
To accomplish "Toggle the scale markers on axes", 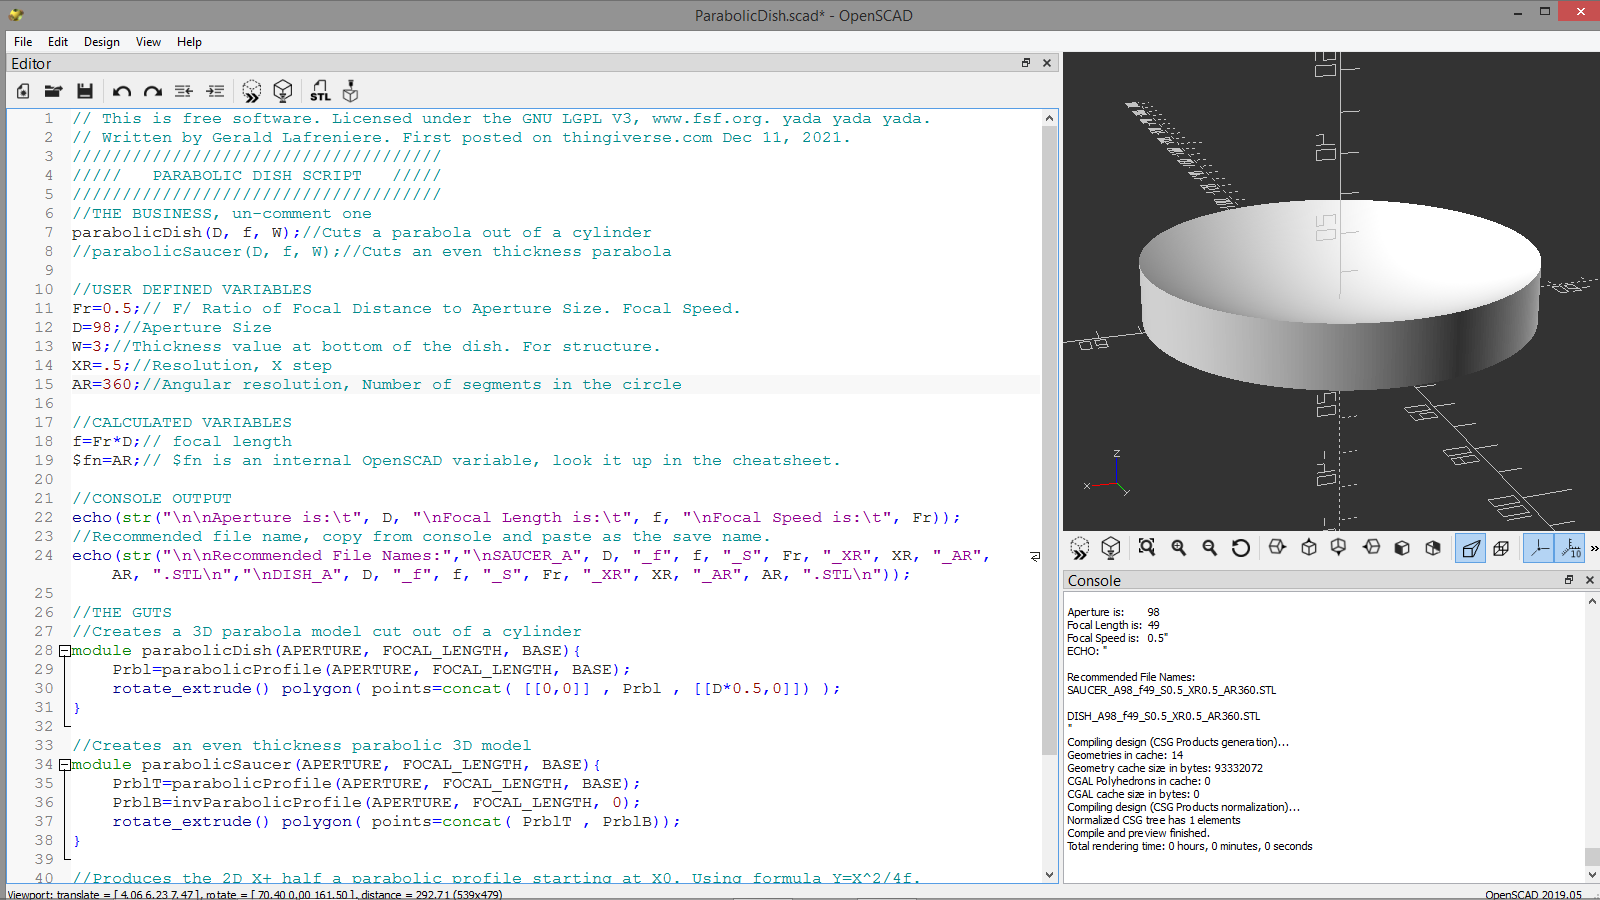I will tap(1570, 548).
